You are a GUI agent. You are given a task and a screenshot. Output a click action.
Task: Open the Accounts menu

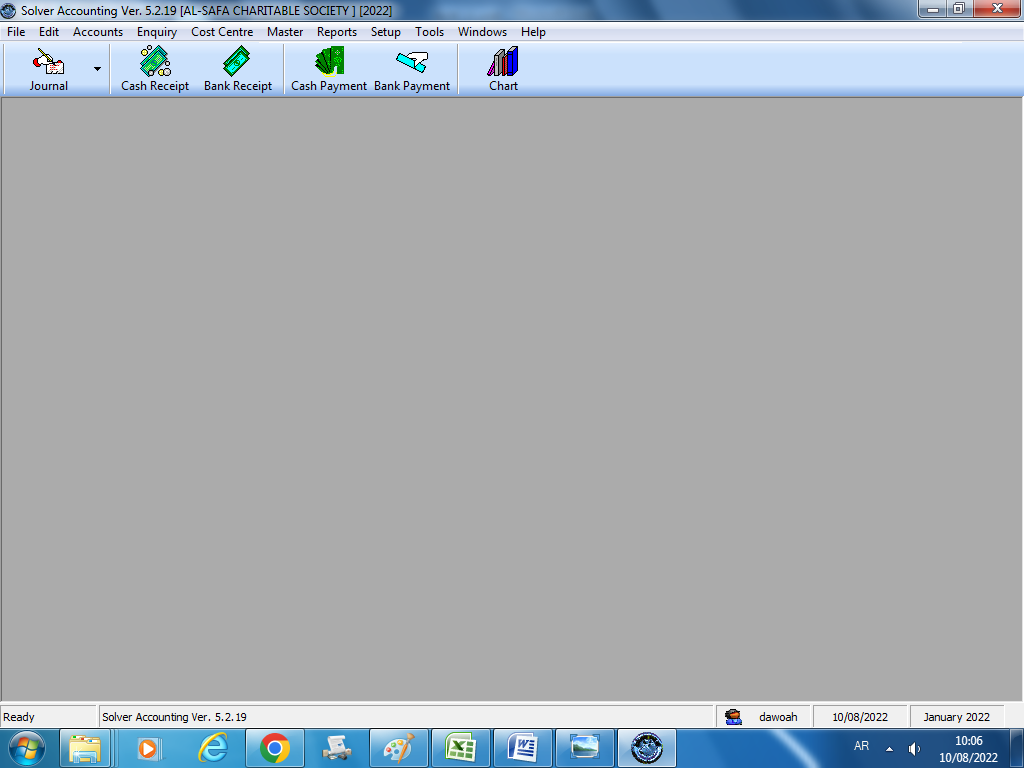(x=98, y=32)
